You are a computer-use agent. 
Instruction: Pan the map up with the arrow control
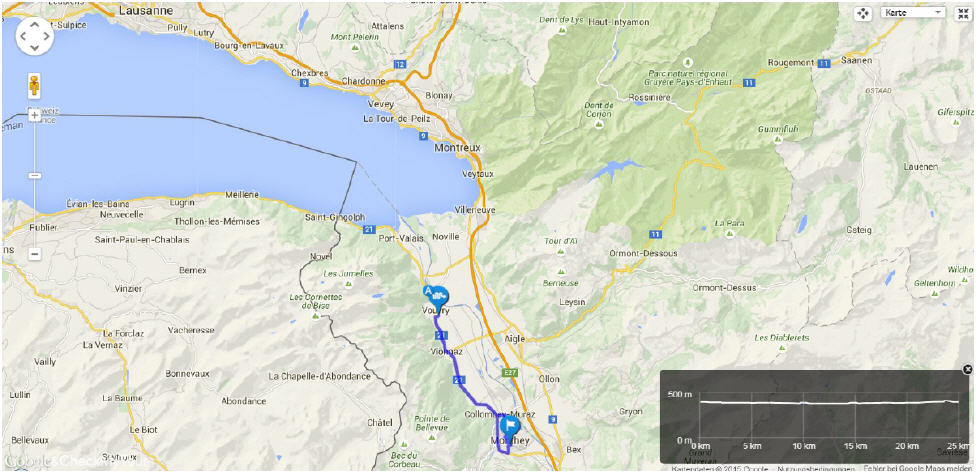click(35, 25)
